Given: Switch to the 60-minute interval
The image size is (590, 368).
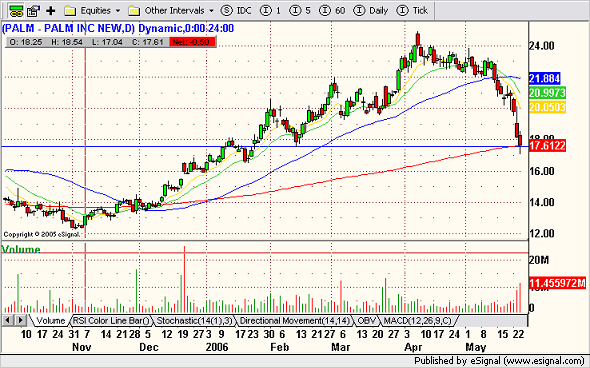Looking at the screenshot, I should [x=332, y=11].
